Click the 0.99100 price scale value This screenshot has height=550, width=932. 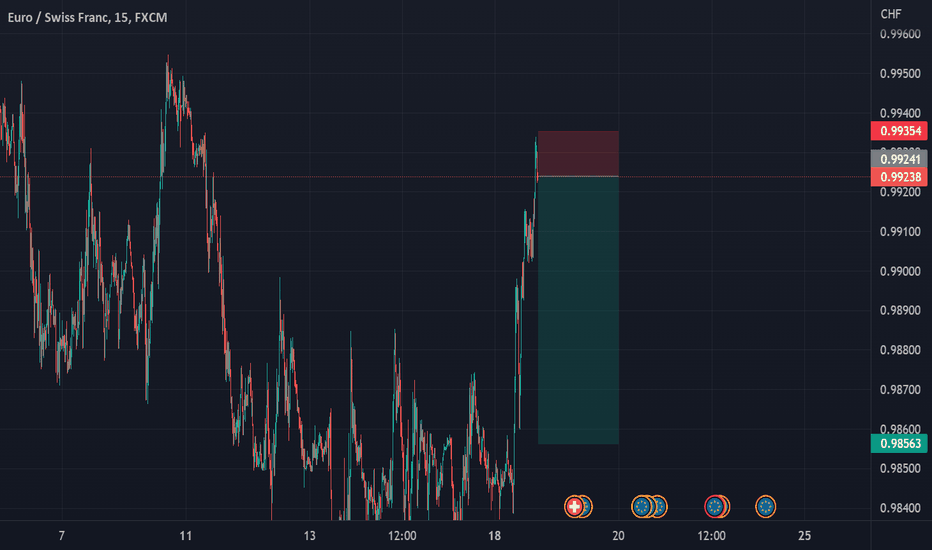[x=900, y=231]
